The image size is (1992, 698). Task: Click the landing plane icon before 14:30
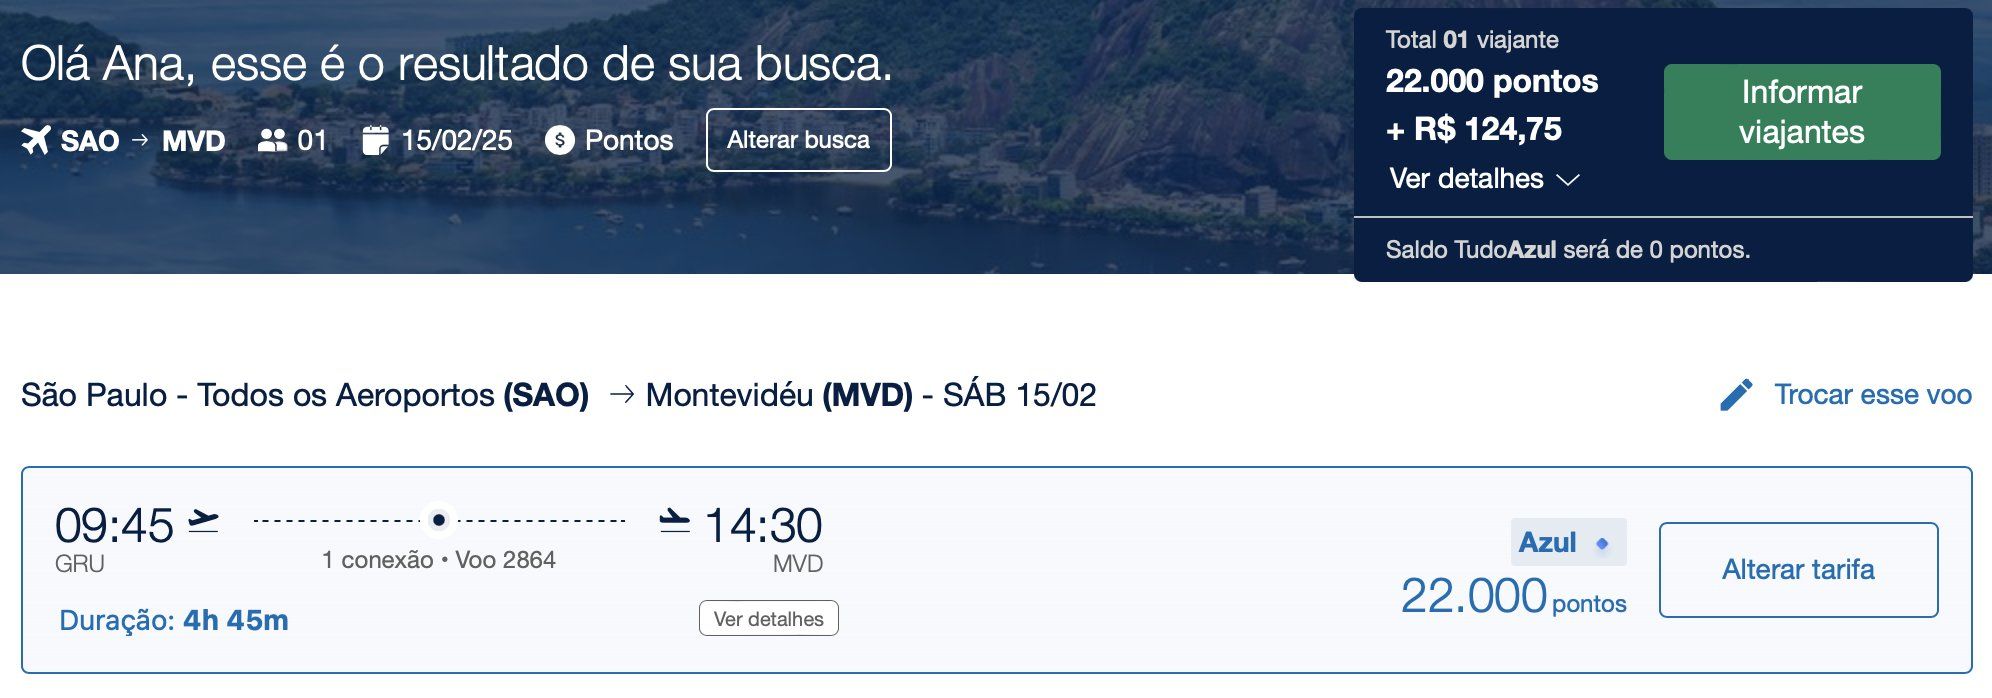coord(675,521)
